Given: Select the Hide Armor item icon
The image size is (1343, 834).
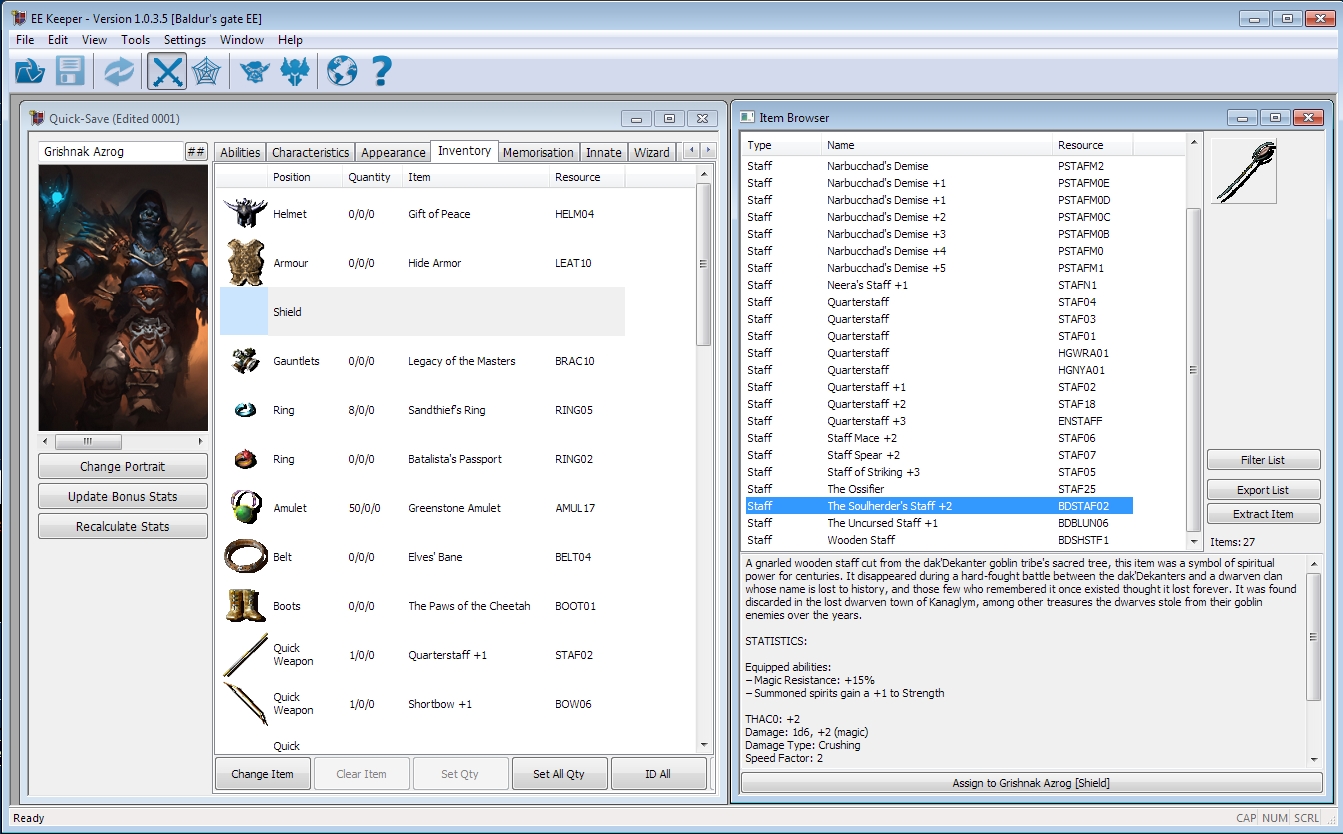Looking at the screenshot, I should pos(244,263).
